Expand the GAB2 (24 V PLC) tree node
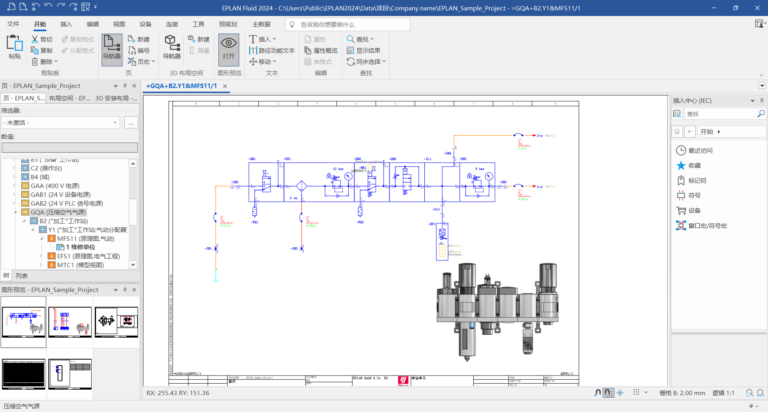This screenshot has height=412, width=768. tap(15, 203)
